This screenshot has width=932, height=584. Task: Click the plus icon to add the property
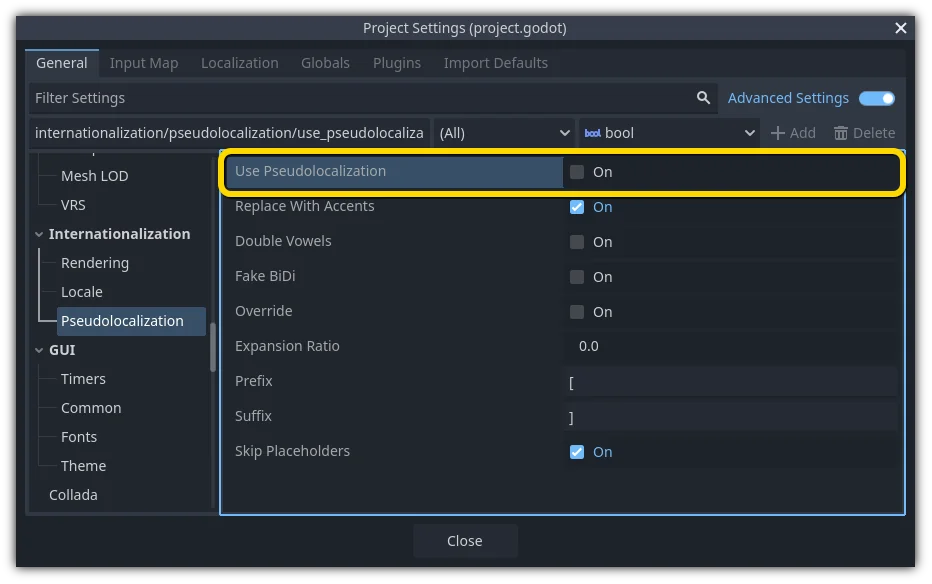(x=777, y=132)
